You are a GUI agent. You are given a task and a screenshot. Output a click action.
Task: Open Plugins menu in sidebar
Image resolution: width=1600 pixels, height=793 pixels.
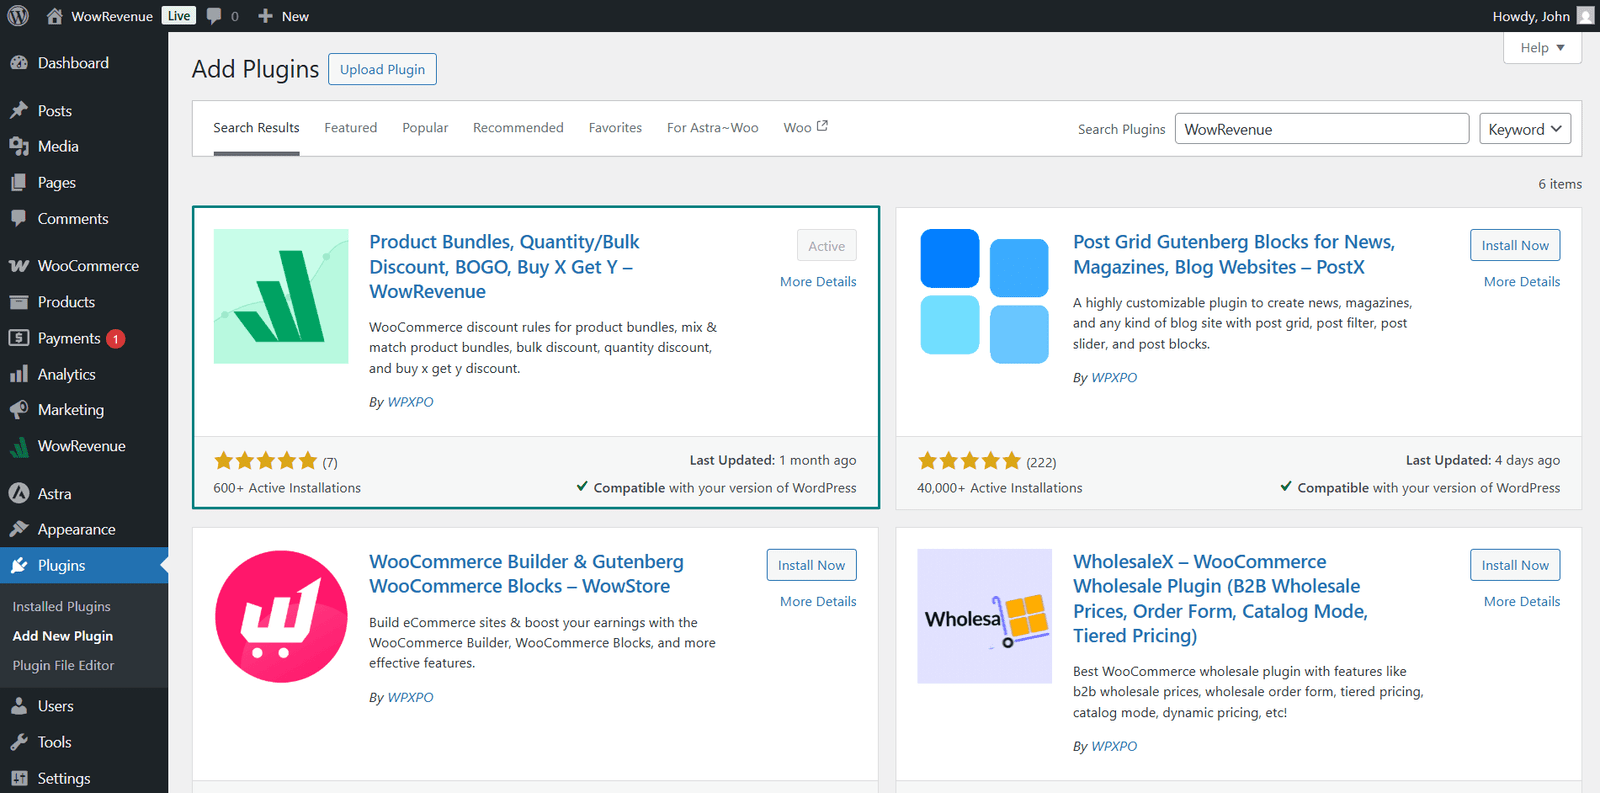[x=84, y=566]
